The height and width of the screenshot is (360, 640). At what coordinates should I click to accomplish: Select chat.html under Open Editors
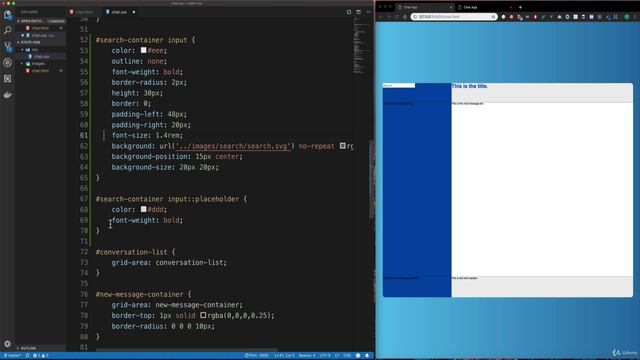tap(40, 28)
